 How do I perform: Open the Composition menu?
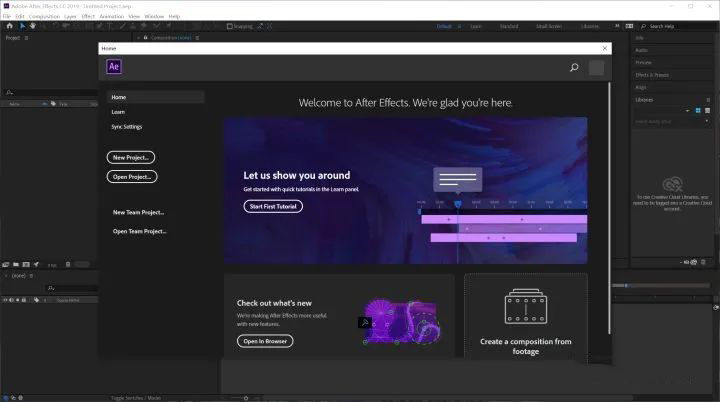44,16
